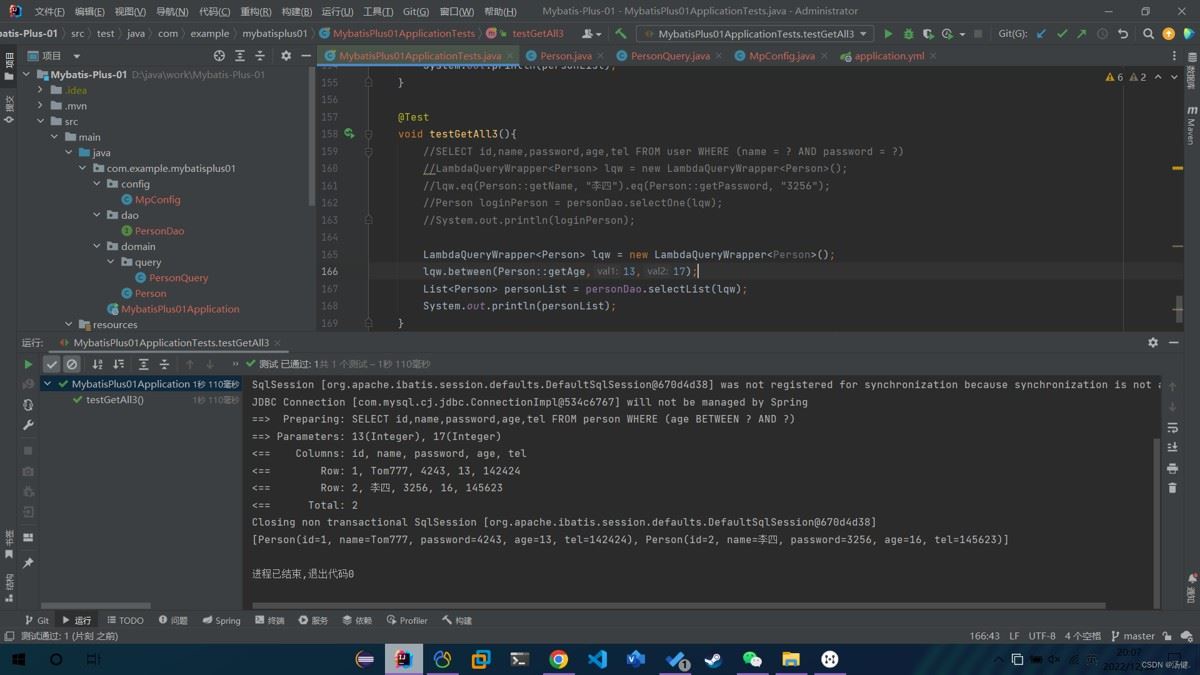Rerun tests in Run panel
The height and width of the screenshot is (675, 1200).
(28, 364)
